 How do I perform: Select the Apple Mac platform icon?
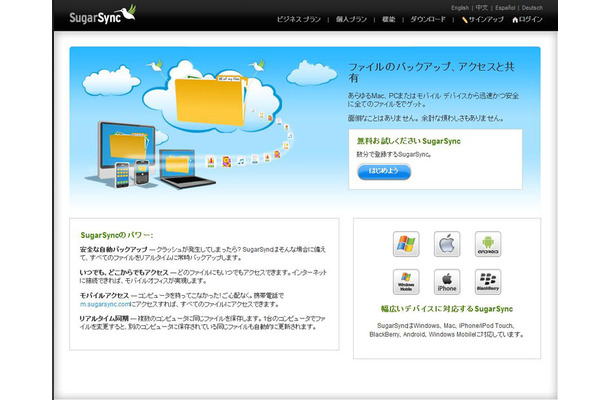(x=447, y=244)
